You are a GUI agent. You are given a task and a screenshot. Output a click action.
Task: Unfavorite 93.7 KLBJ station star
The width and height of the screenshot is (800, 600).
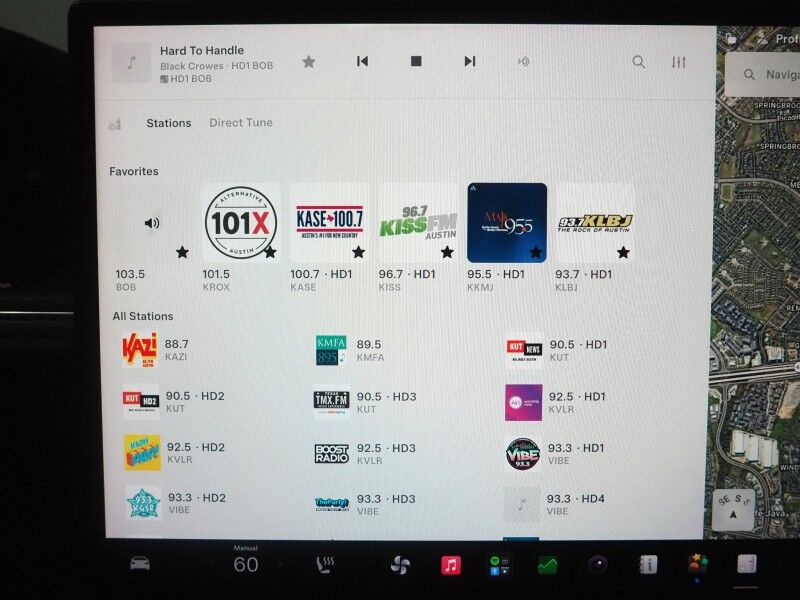click(x=623, y=252)
